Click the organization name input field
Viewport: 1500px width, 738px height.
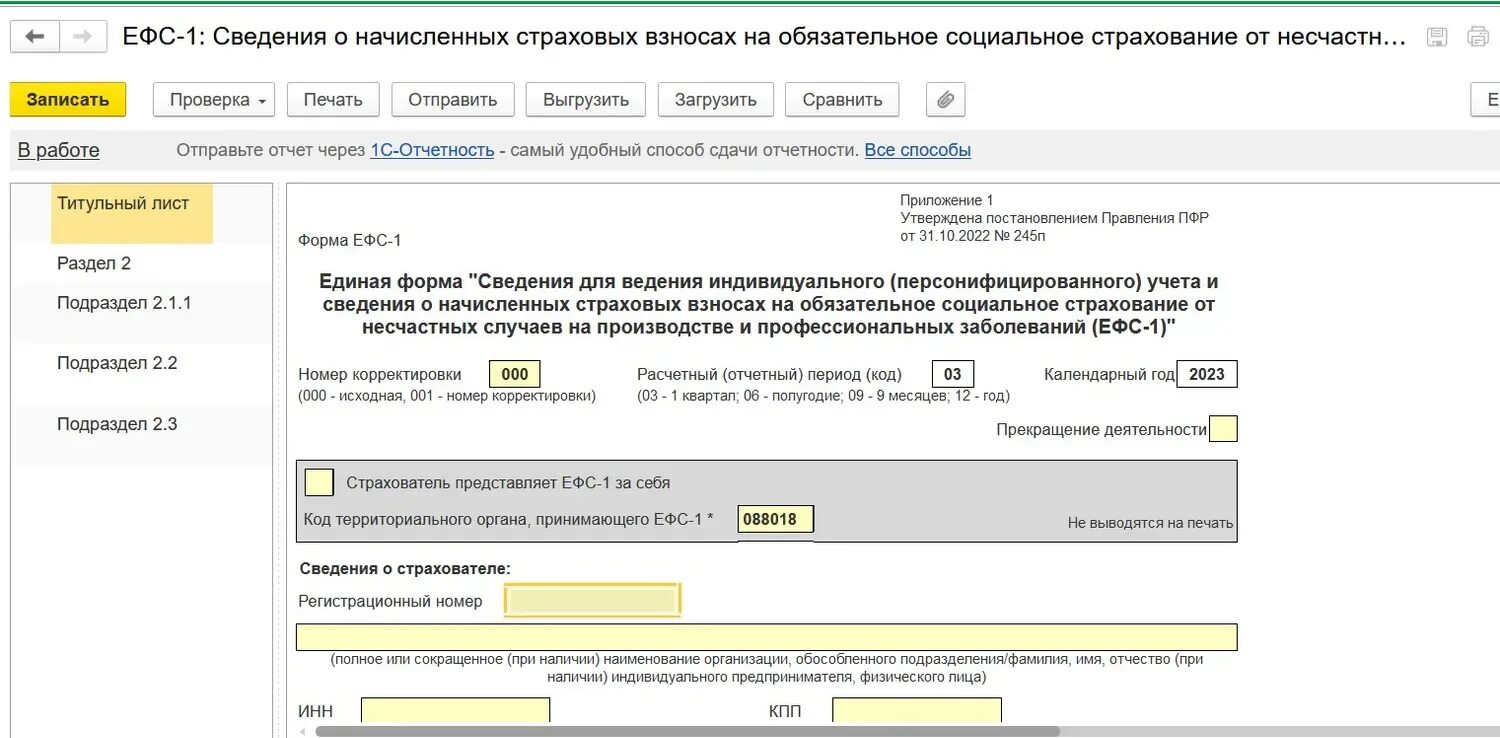767,637
